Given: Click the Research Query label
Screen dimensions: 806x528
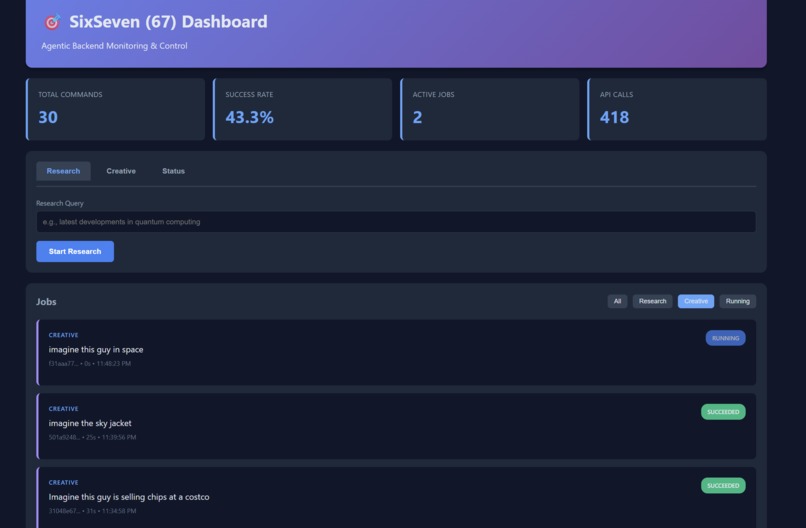Looking at the screenshot, I should (60, 203).
